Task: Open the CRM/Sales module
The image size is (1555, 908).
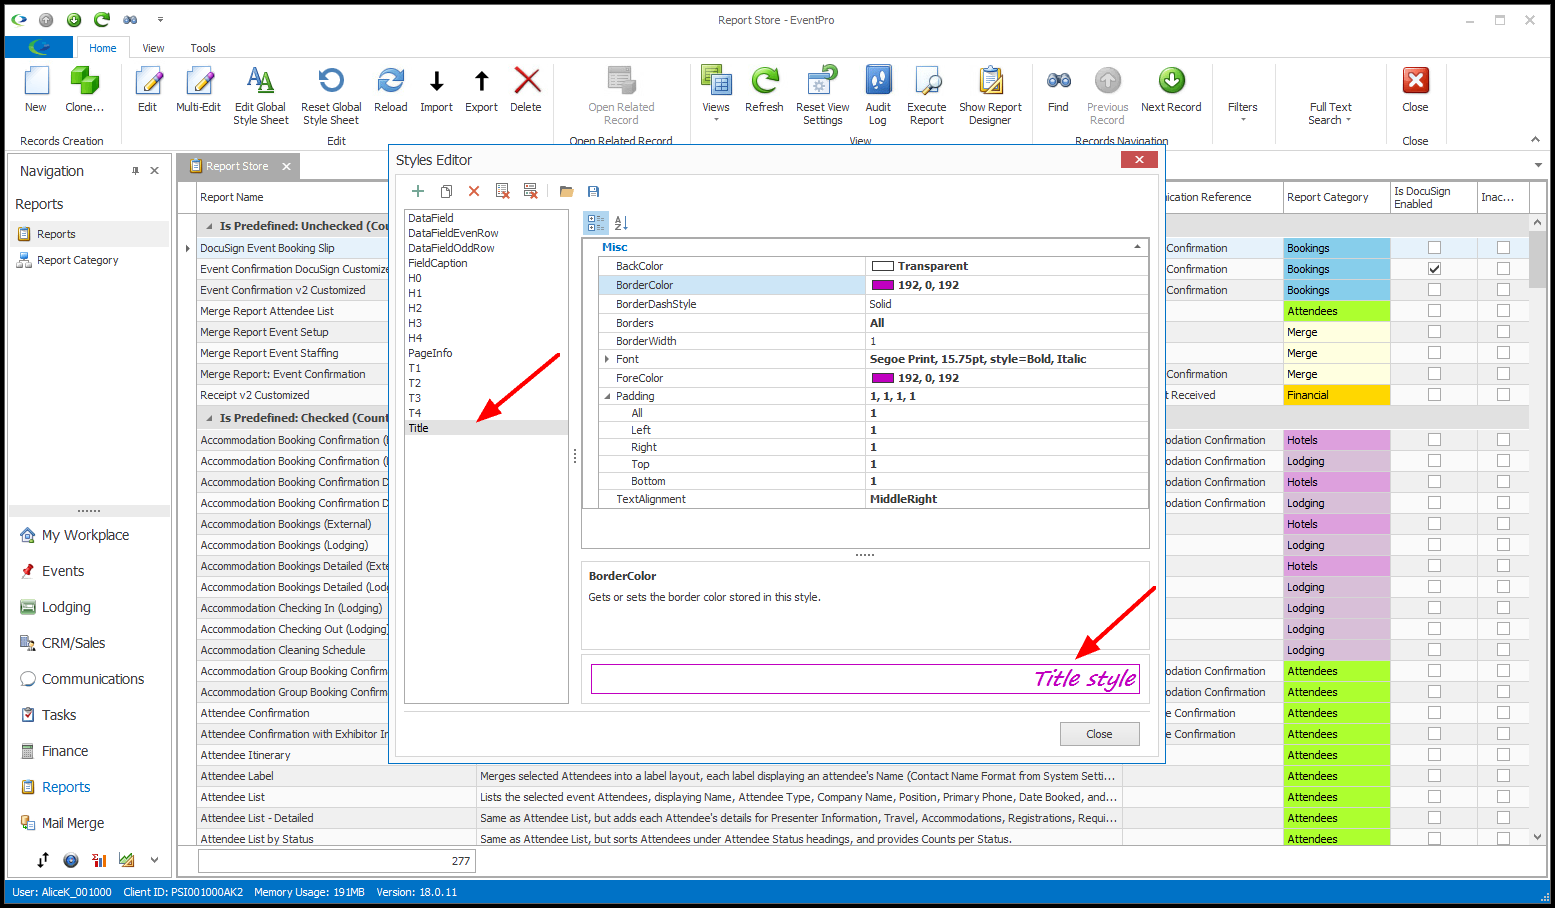Action: (x=73, y=643)
